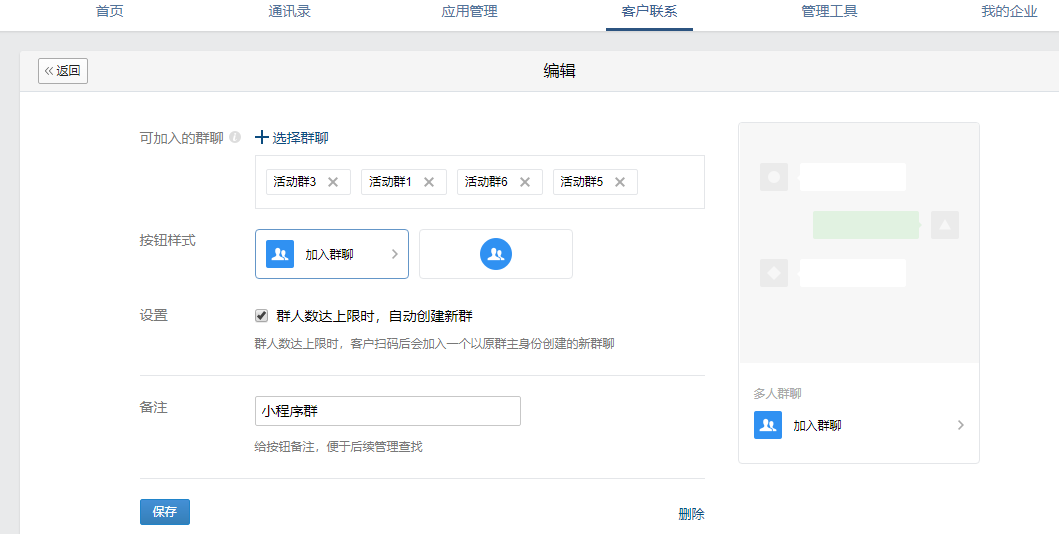Image resolution: width=1059 pixels, height=534 pixels.
Task: Uncheck 群人数达上限时，自动创建新群 checkbox
Action: [261, 315]
